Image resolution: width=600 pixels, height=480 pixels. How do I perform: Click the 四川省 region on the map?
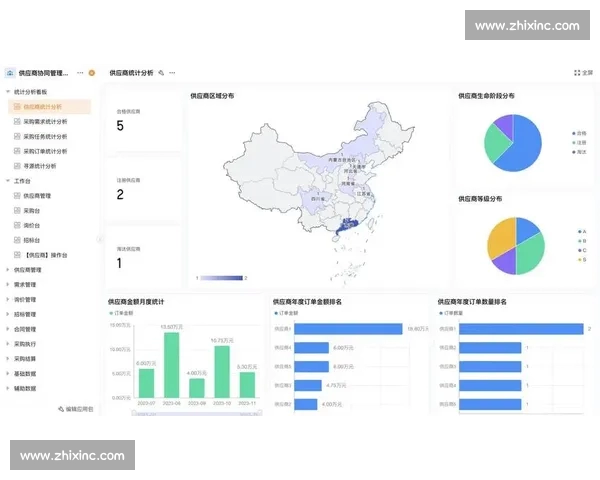[315, 199]
